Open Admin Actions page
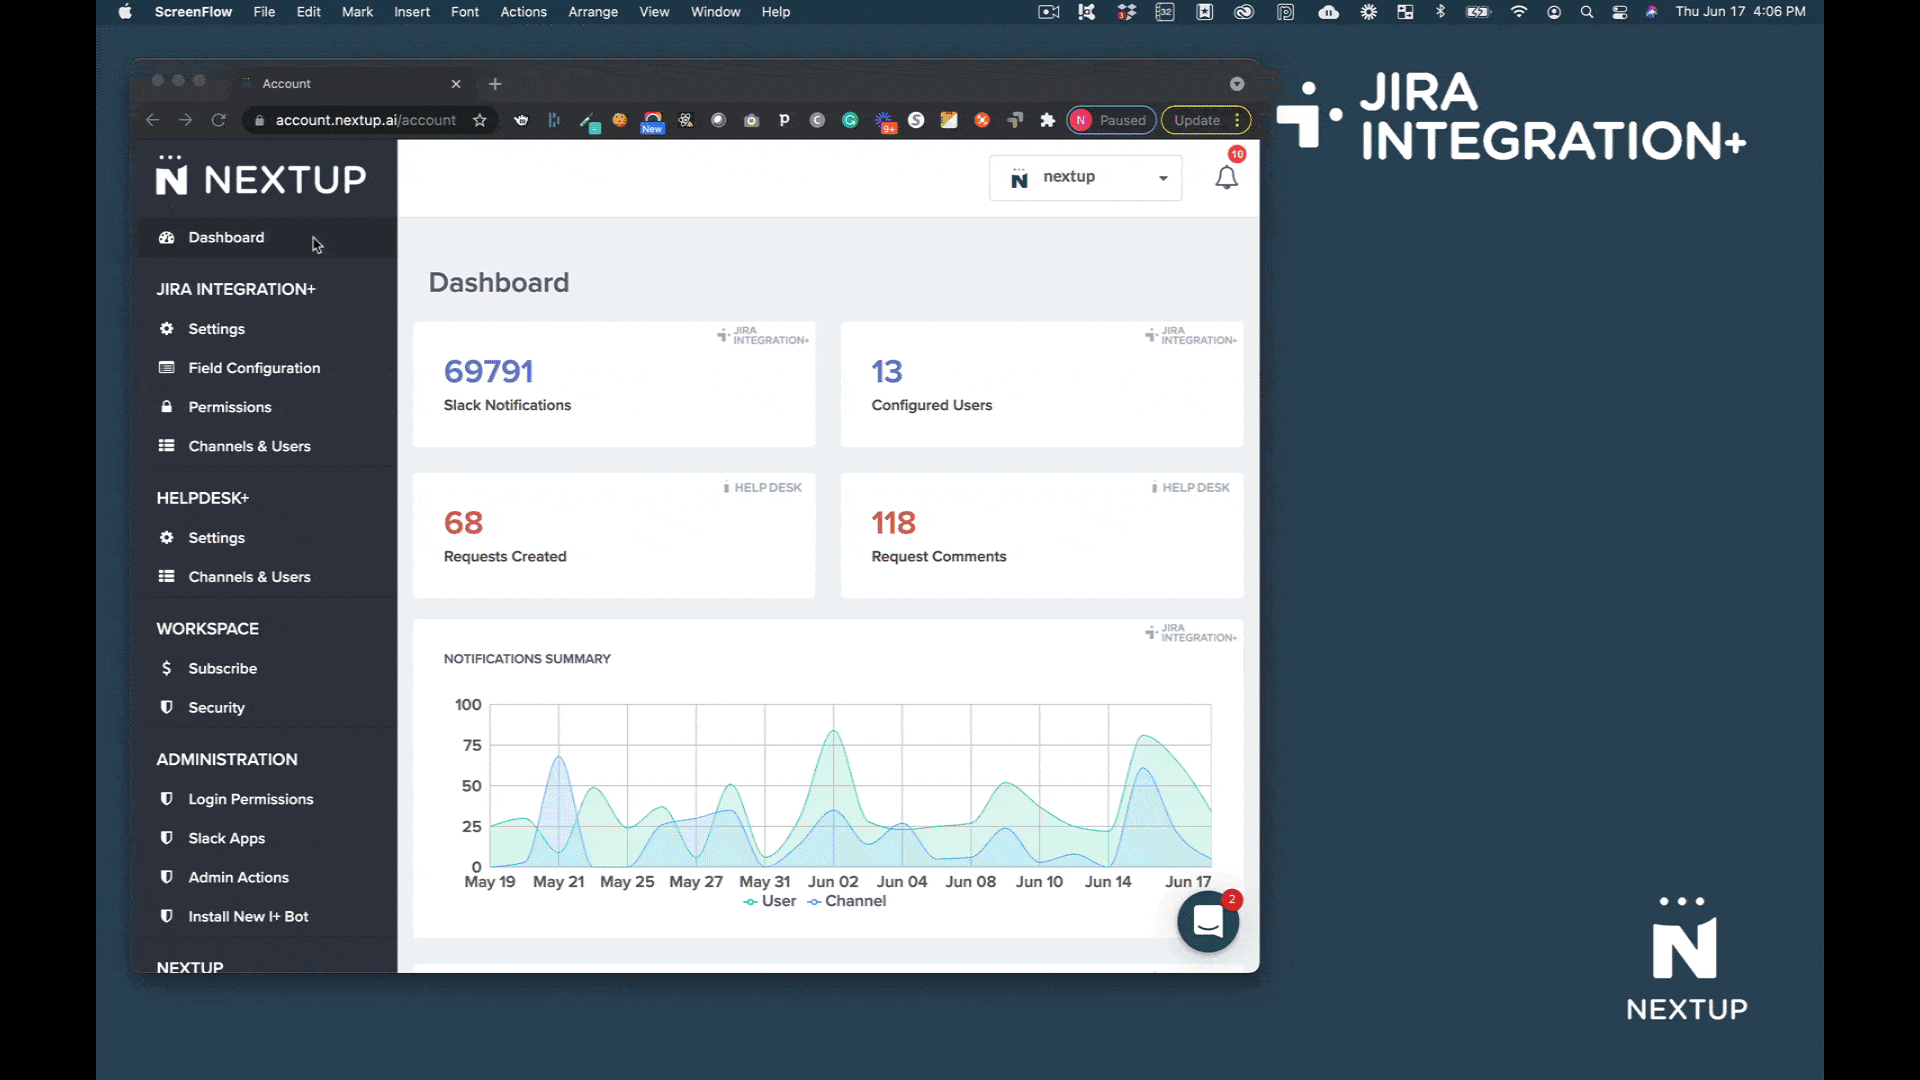 tap(264, 877)
